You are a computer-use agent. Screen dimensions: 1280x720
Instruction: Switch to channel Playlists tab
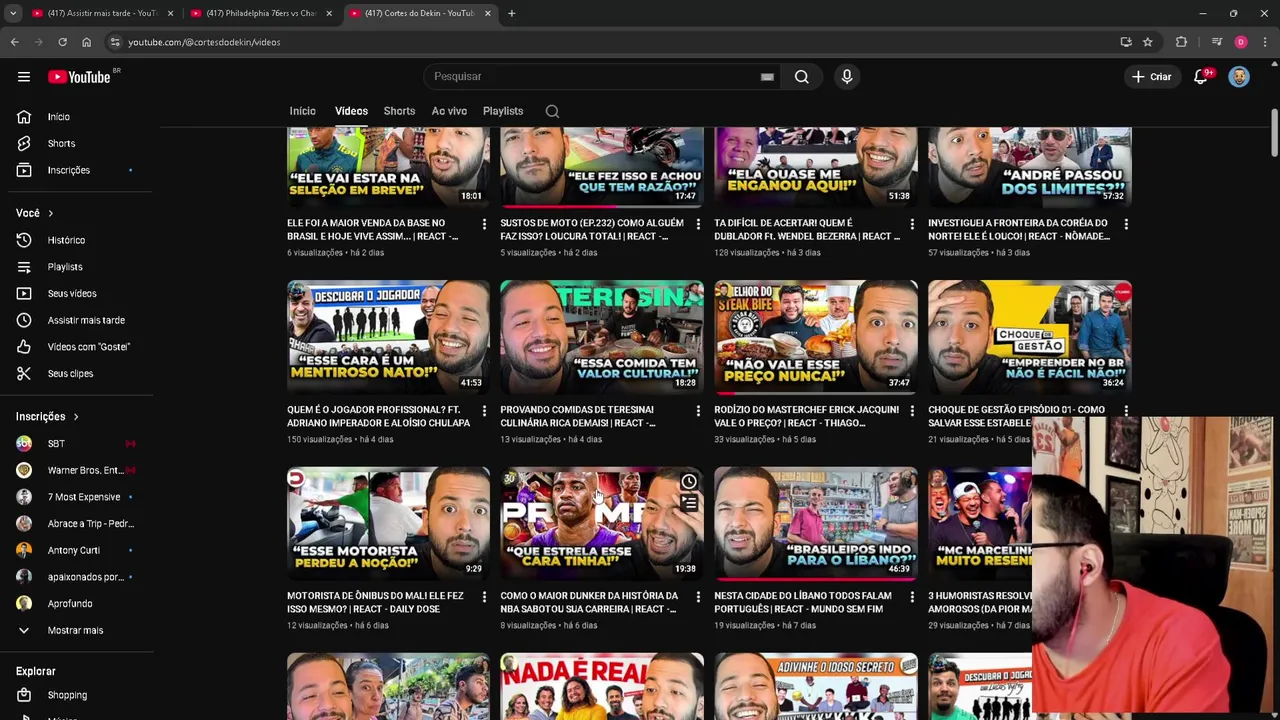(x=503, y=111)
